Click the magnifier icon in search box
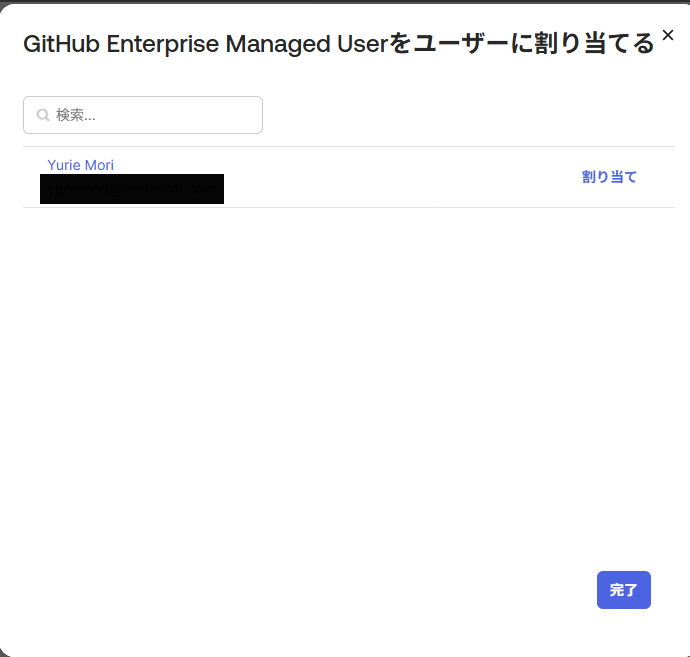The width and height of the screenshot is (690, 657). pyautogui.click(x=43, y=115)
